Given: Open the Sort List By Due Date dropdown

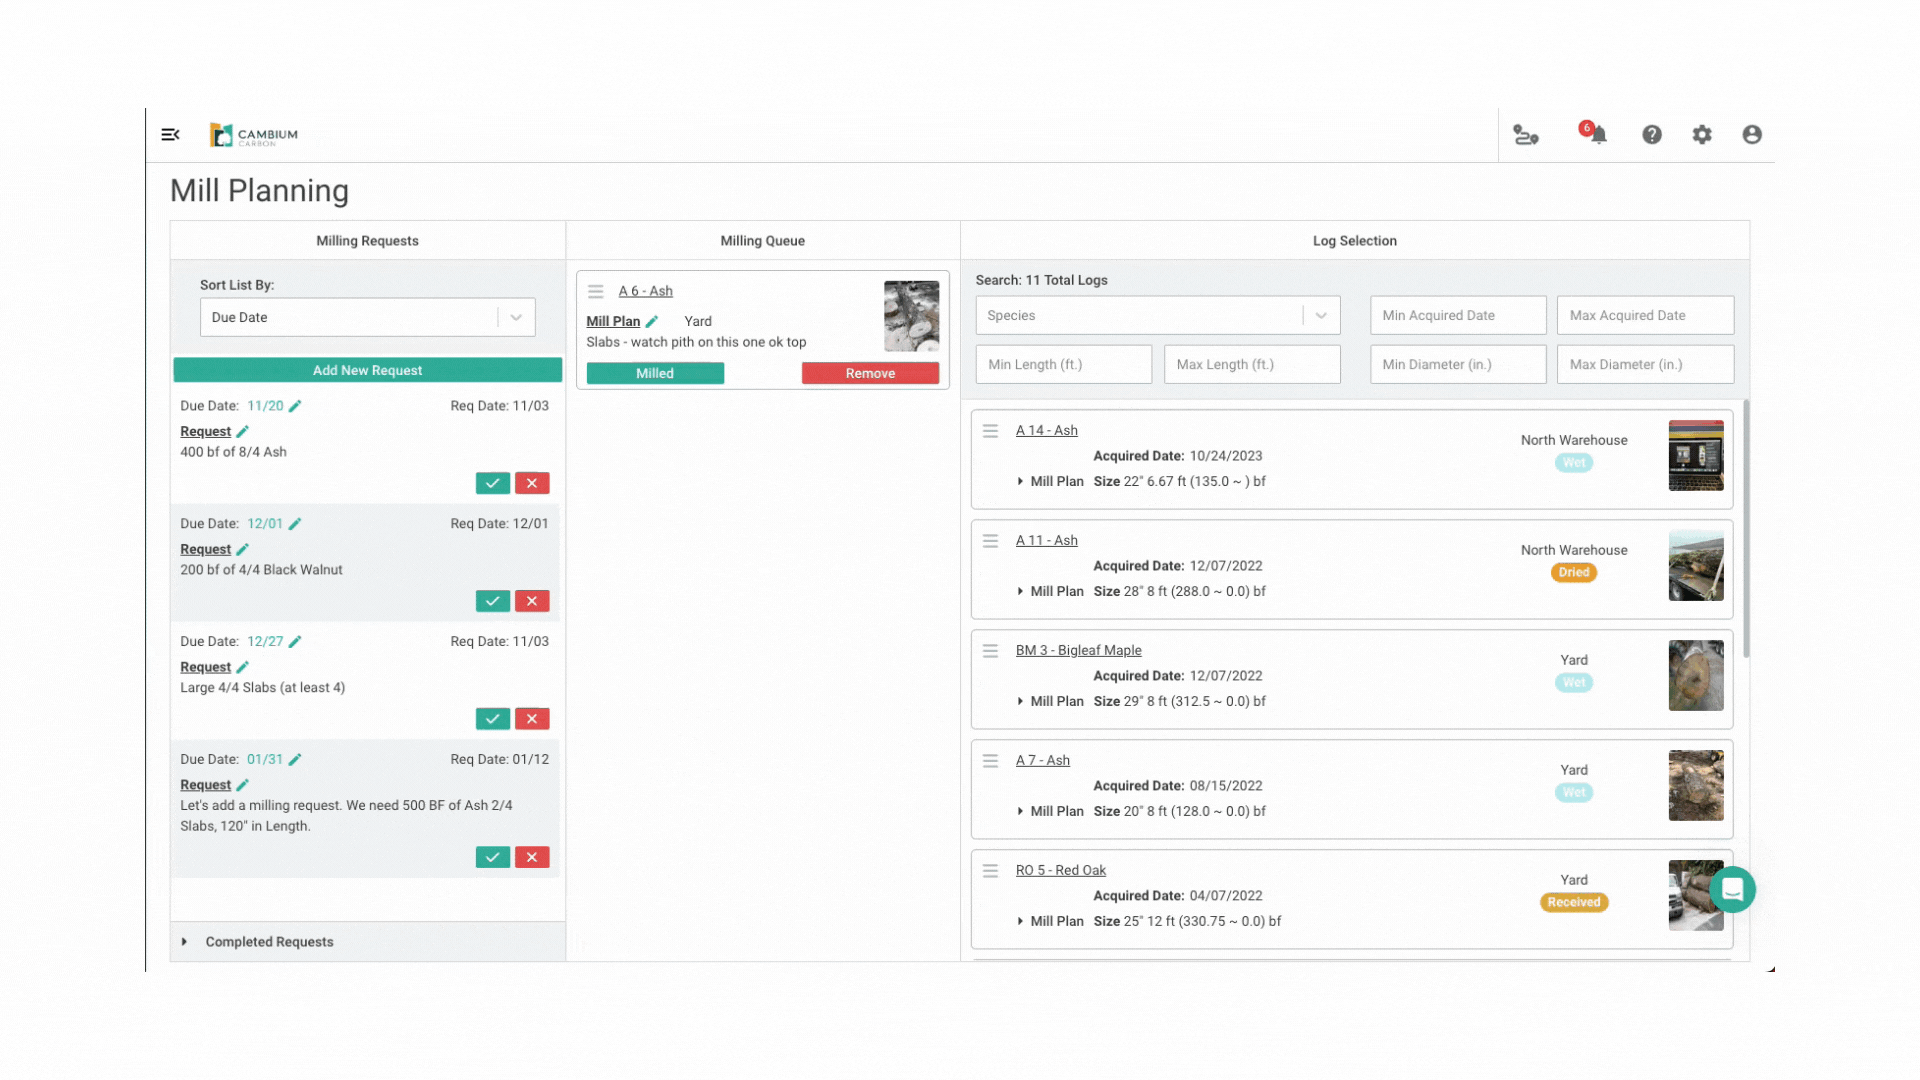Looking at the screenshot, I should [x=367, y=317].
